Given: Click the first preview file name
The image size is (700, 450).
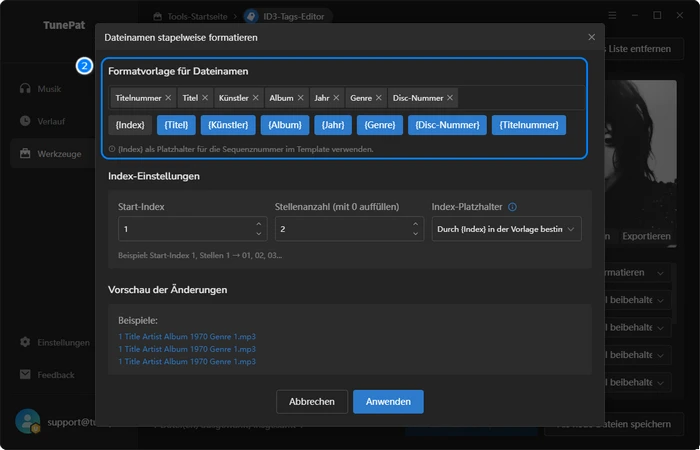Looking at the screenshot, I should pos(187,337).
